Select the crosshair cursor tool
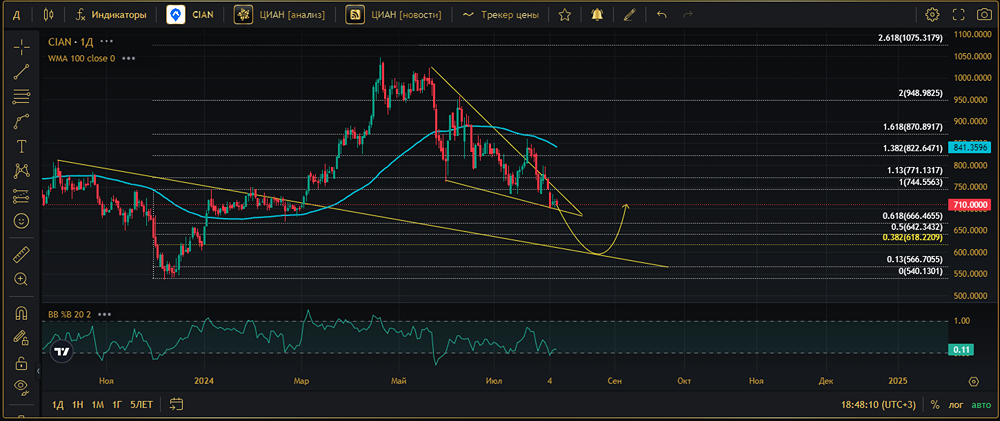1000x421 pixels. tap(22, 47)
